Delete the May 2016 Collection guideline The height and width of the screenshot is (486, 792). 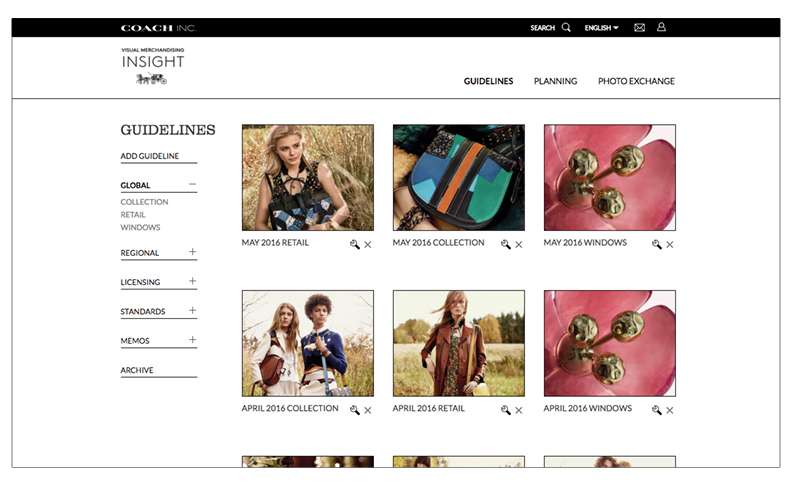click(x=519, y=245)
